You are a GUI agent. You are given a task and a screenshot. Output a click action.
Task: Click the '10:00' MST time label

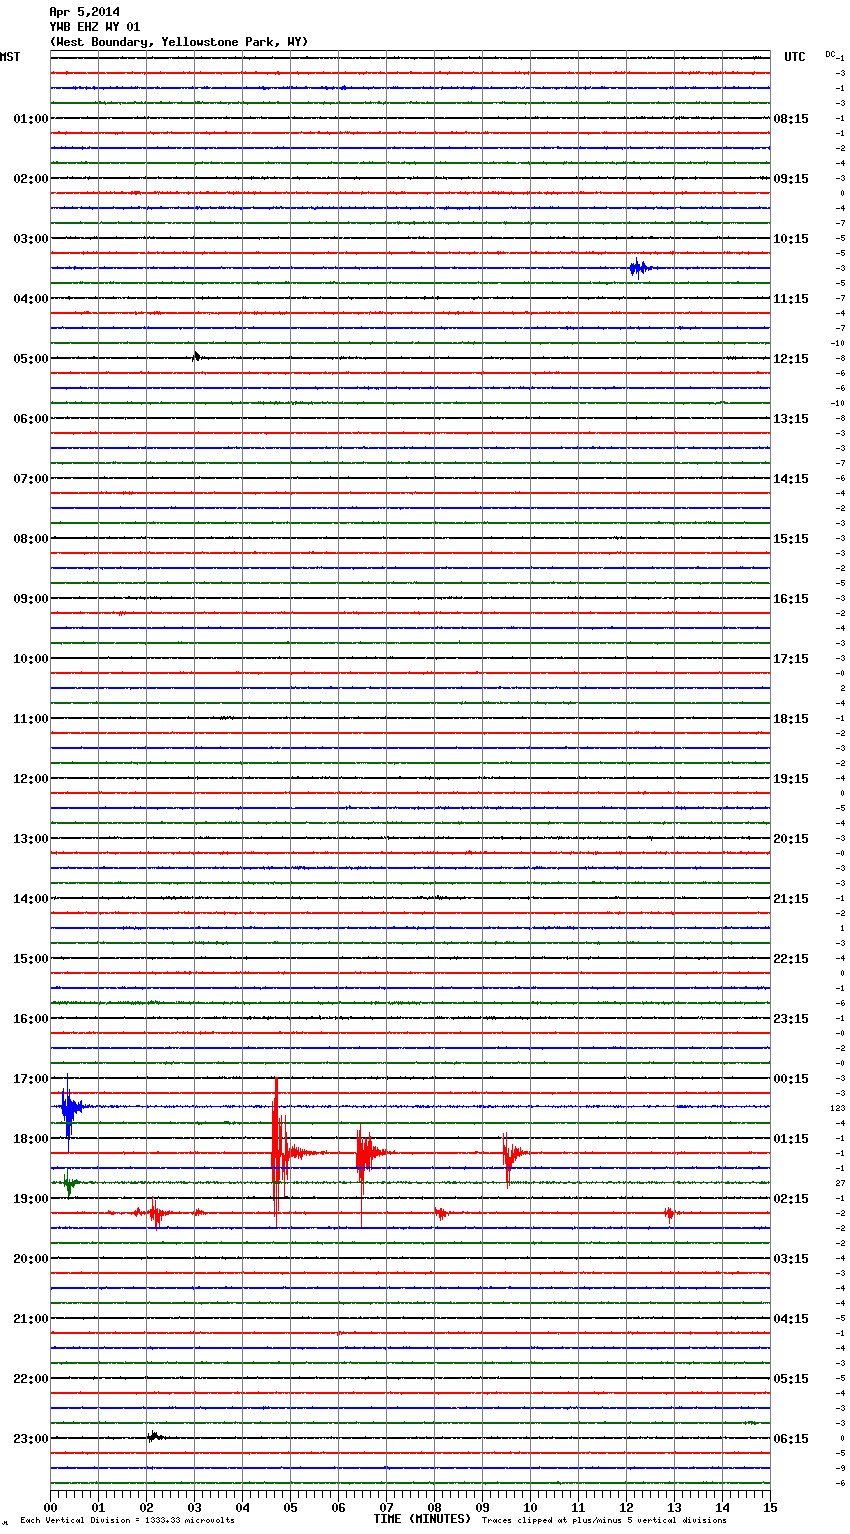[30, 659]
